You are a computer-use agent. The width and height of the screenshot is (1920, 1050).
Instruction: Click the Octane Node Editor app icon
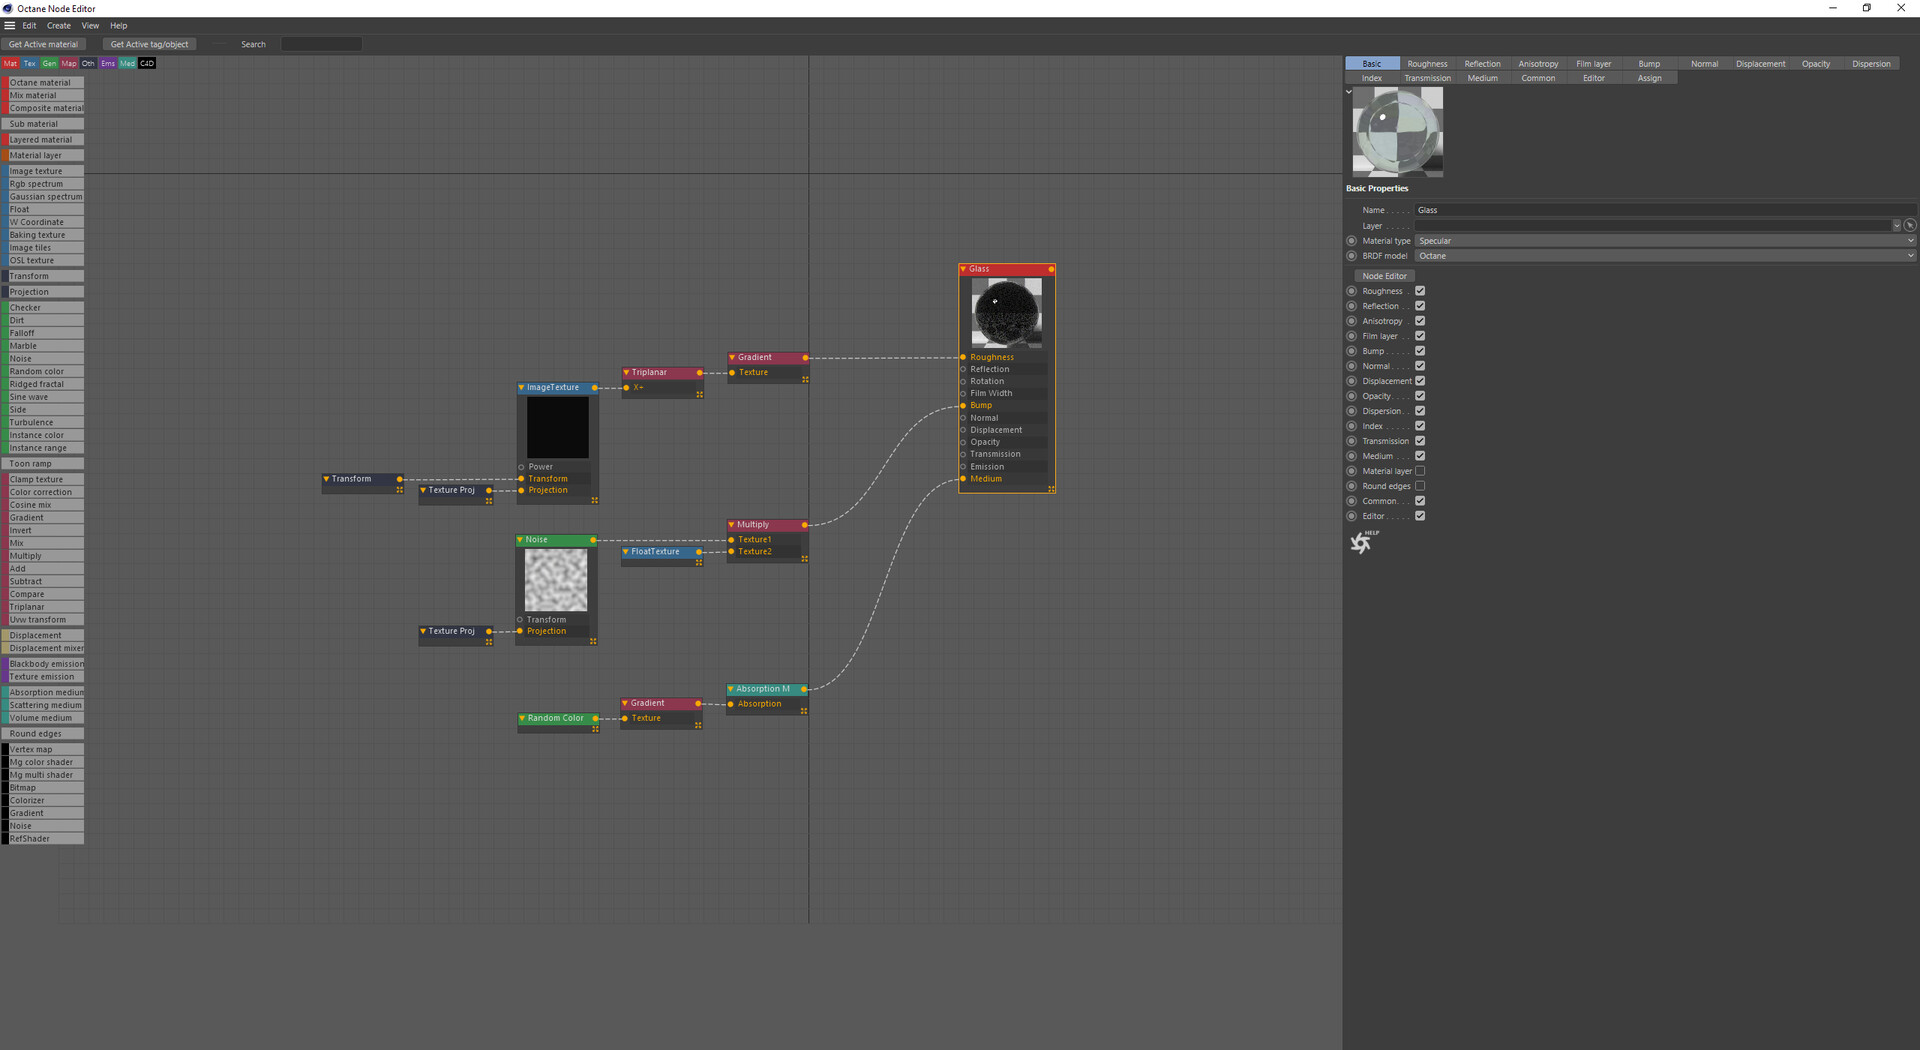pos(8,8)
